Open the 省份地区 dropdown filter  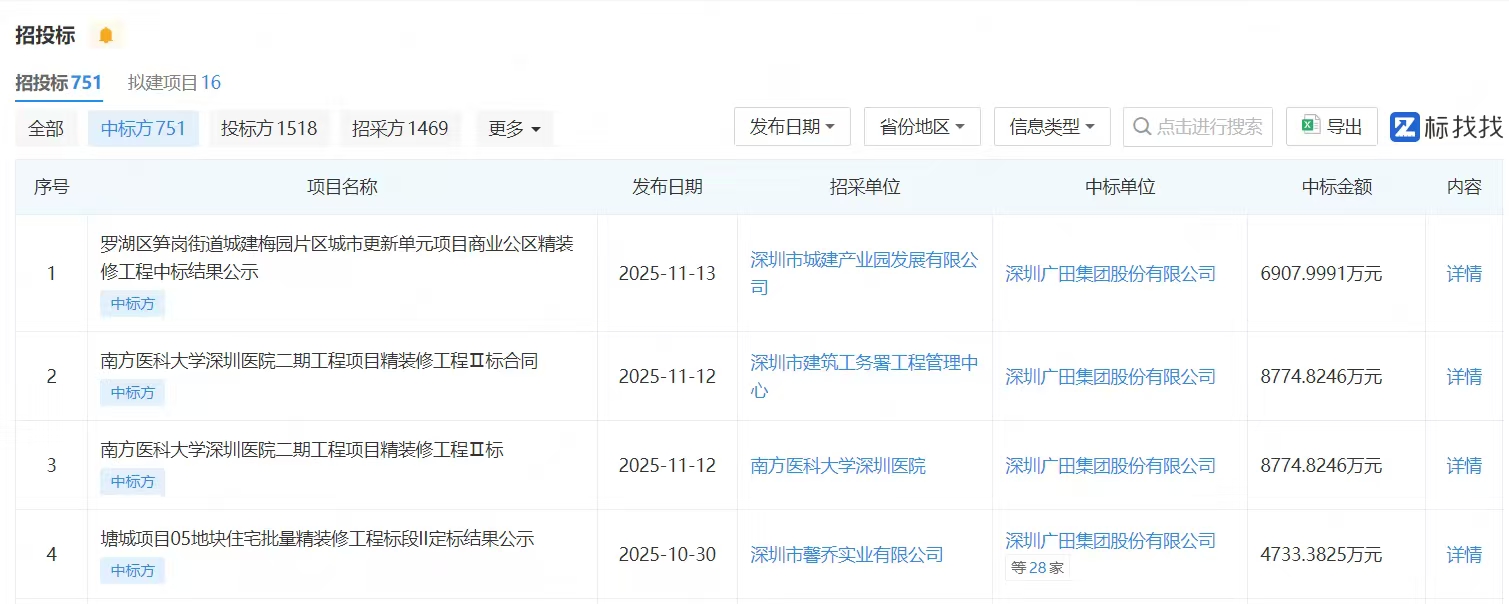click(922, 127)
